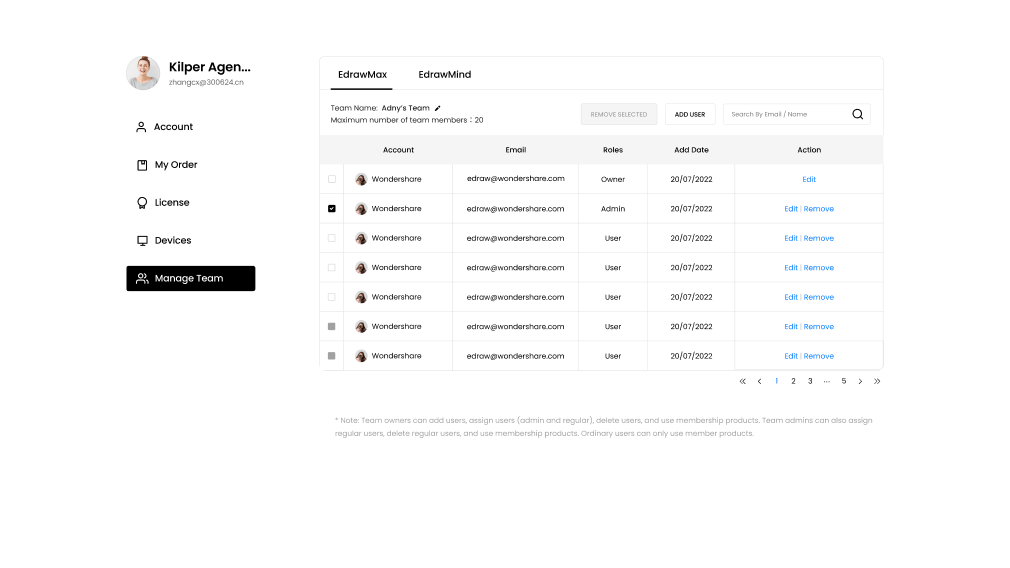Click Edit in the second User row

coord(791,268)
